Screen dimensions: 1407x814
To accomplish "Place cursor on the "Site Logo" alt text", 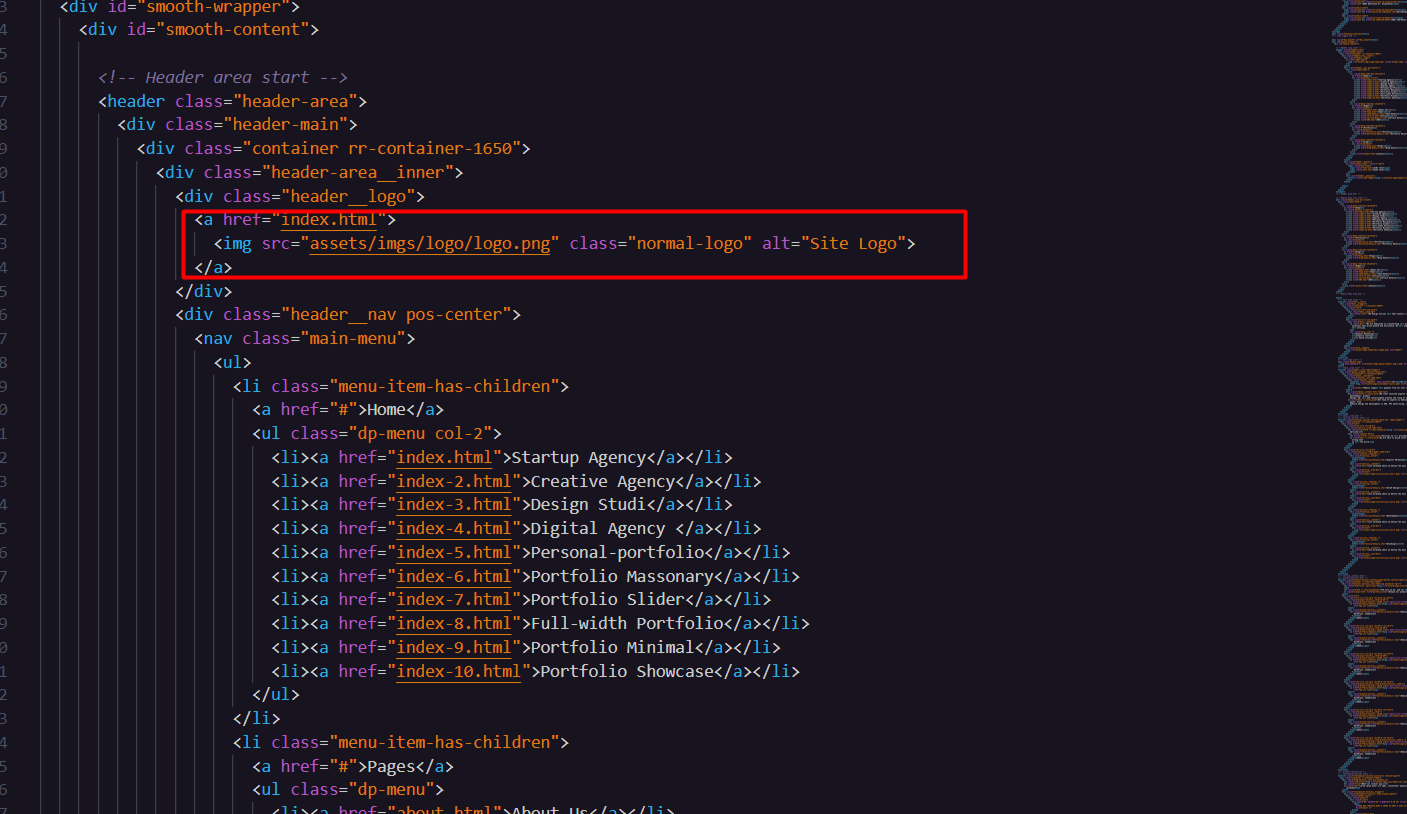I will (x=853, y=243).
